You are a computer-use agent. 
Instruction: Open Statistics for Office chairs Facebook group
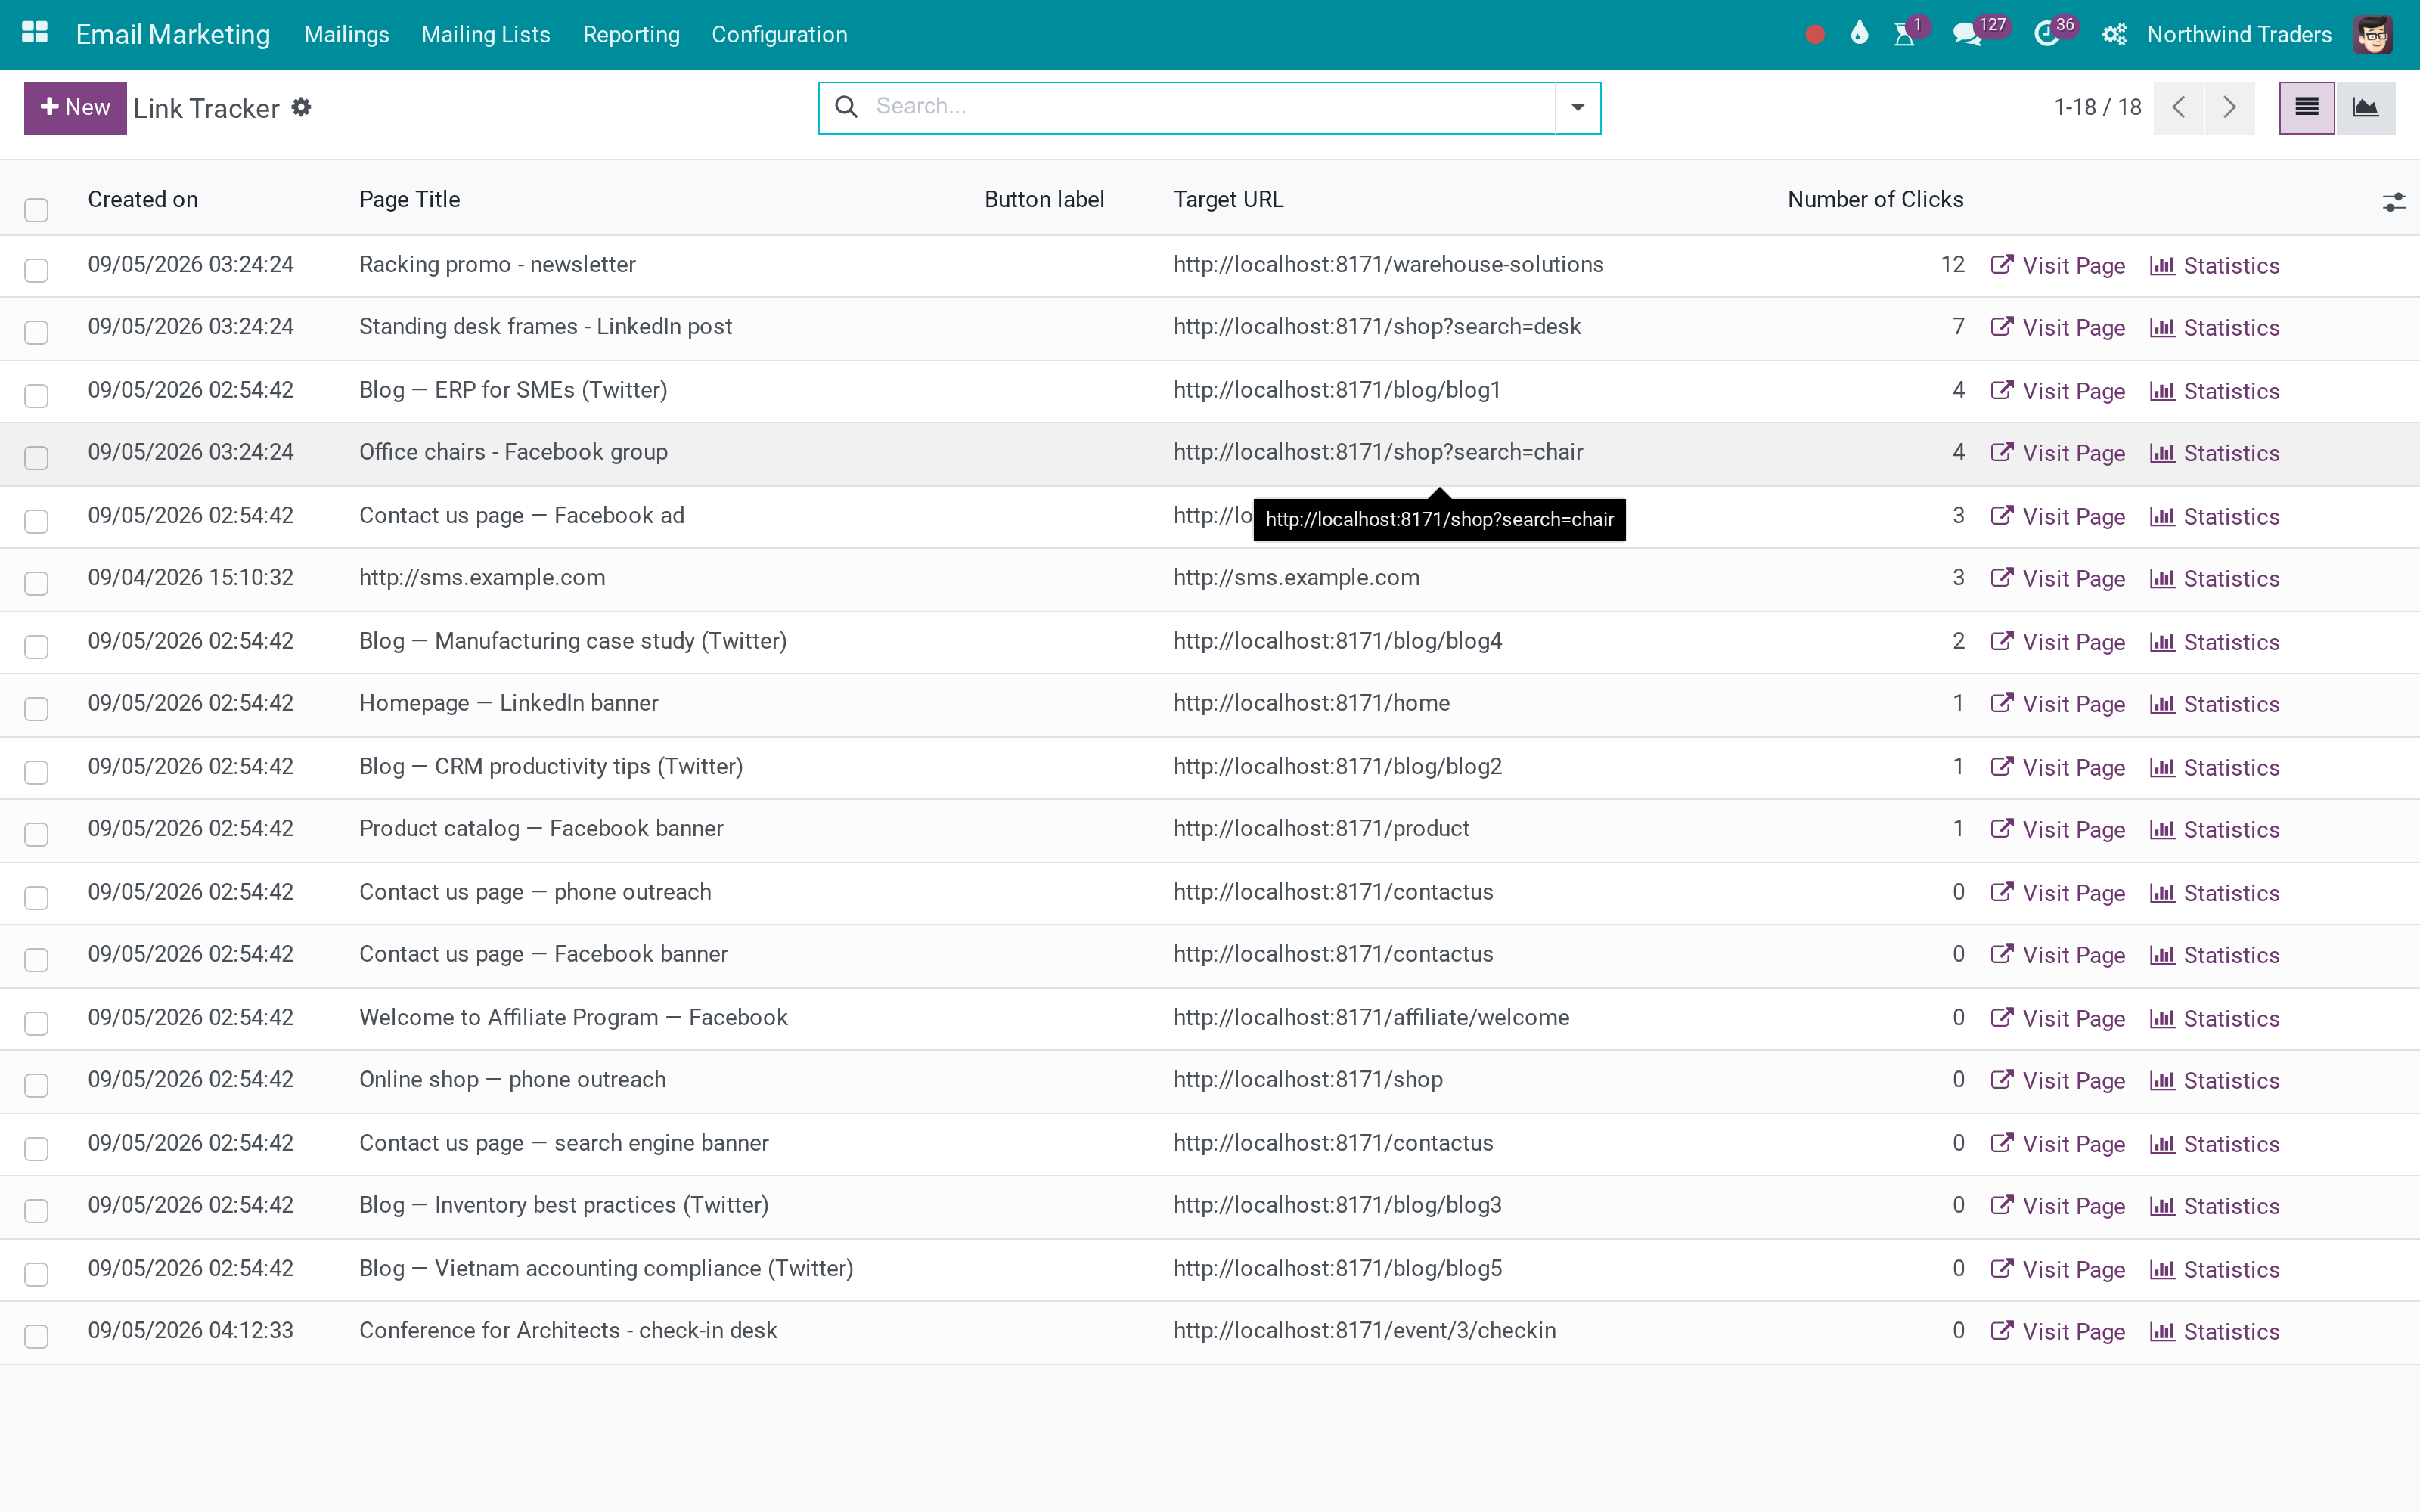[2214, 454]
